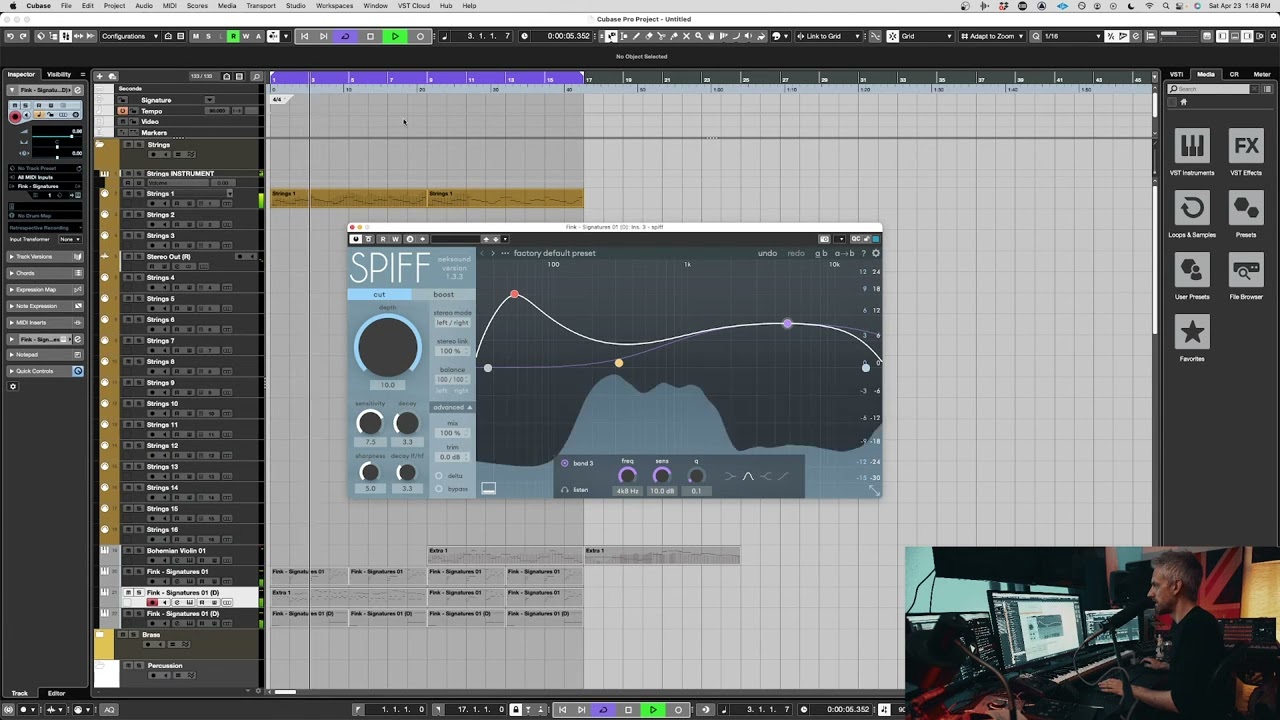This screenshot has width=1280, height=720.
Task: Click SPIFF depth knob
Action: [x=388, y=347]
